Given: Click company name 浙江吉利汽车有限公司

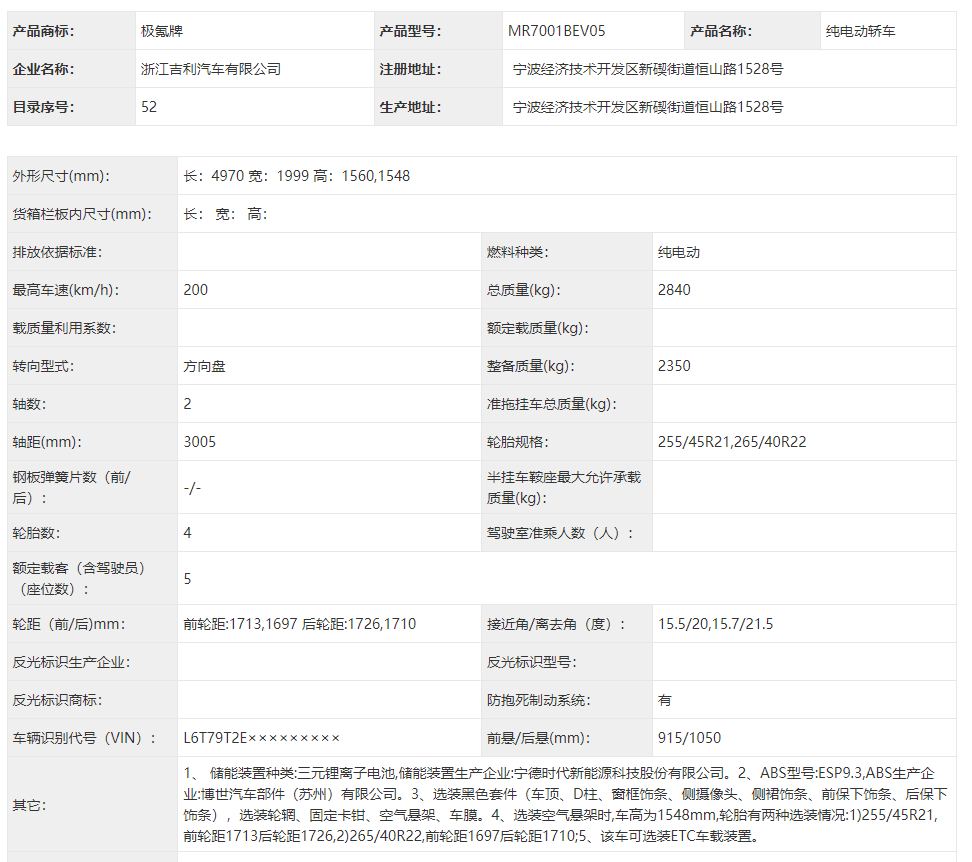Looking at the screenshot, I should point(211,69).
